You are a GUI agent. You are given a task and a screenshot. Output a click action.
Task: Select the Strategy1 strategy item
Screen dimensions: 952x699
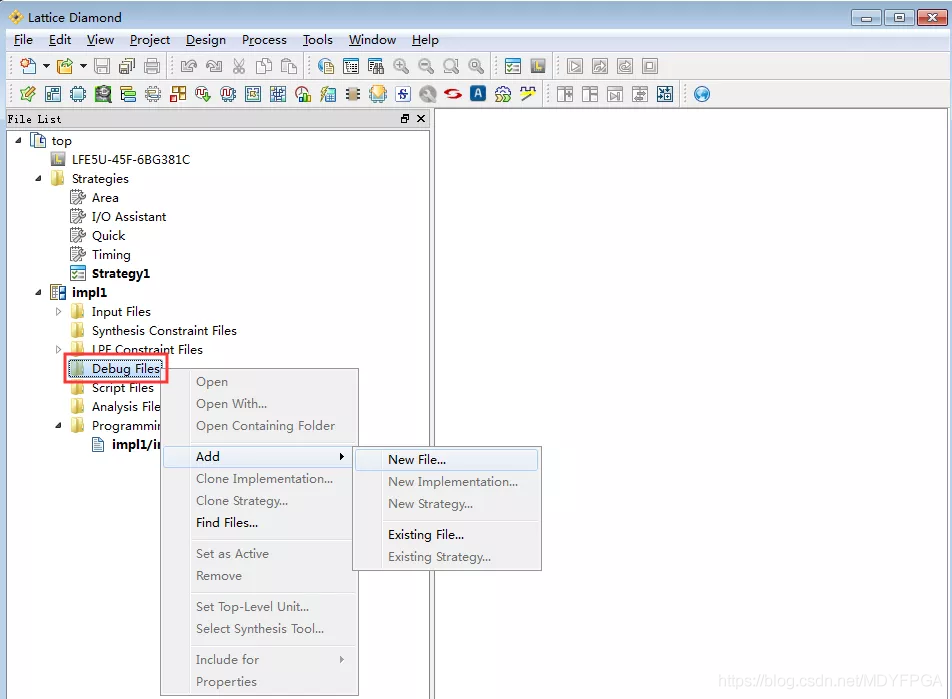pyautogui.click(x=121, y=274)
